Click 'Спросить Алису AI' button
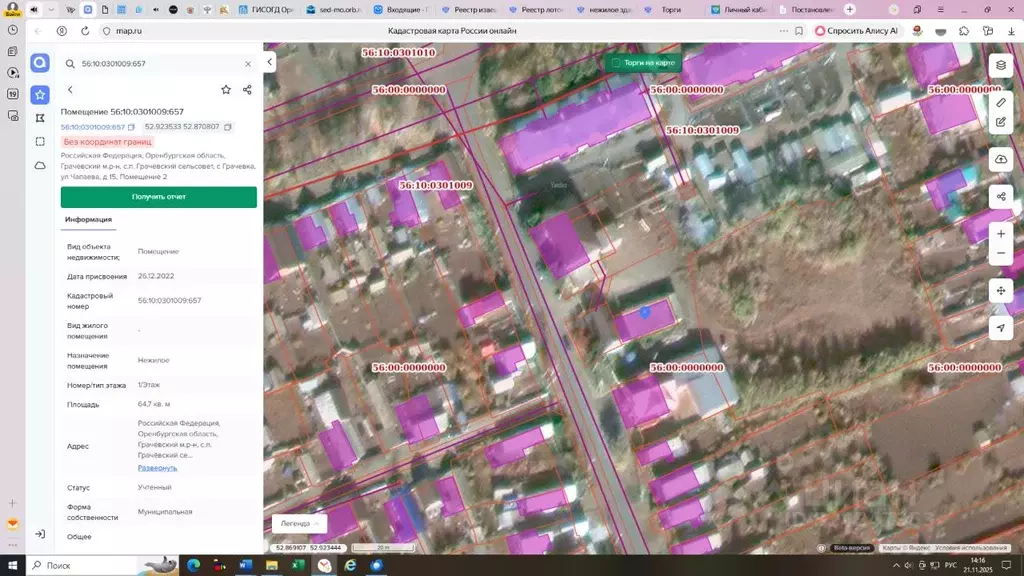The width and height of the screenshot is (1024, 576). tap(856, 31)
